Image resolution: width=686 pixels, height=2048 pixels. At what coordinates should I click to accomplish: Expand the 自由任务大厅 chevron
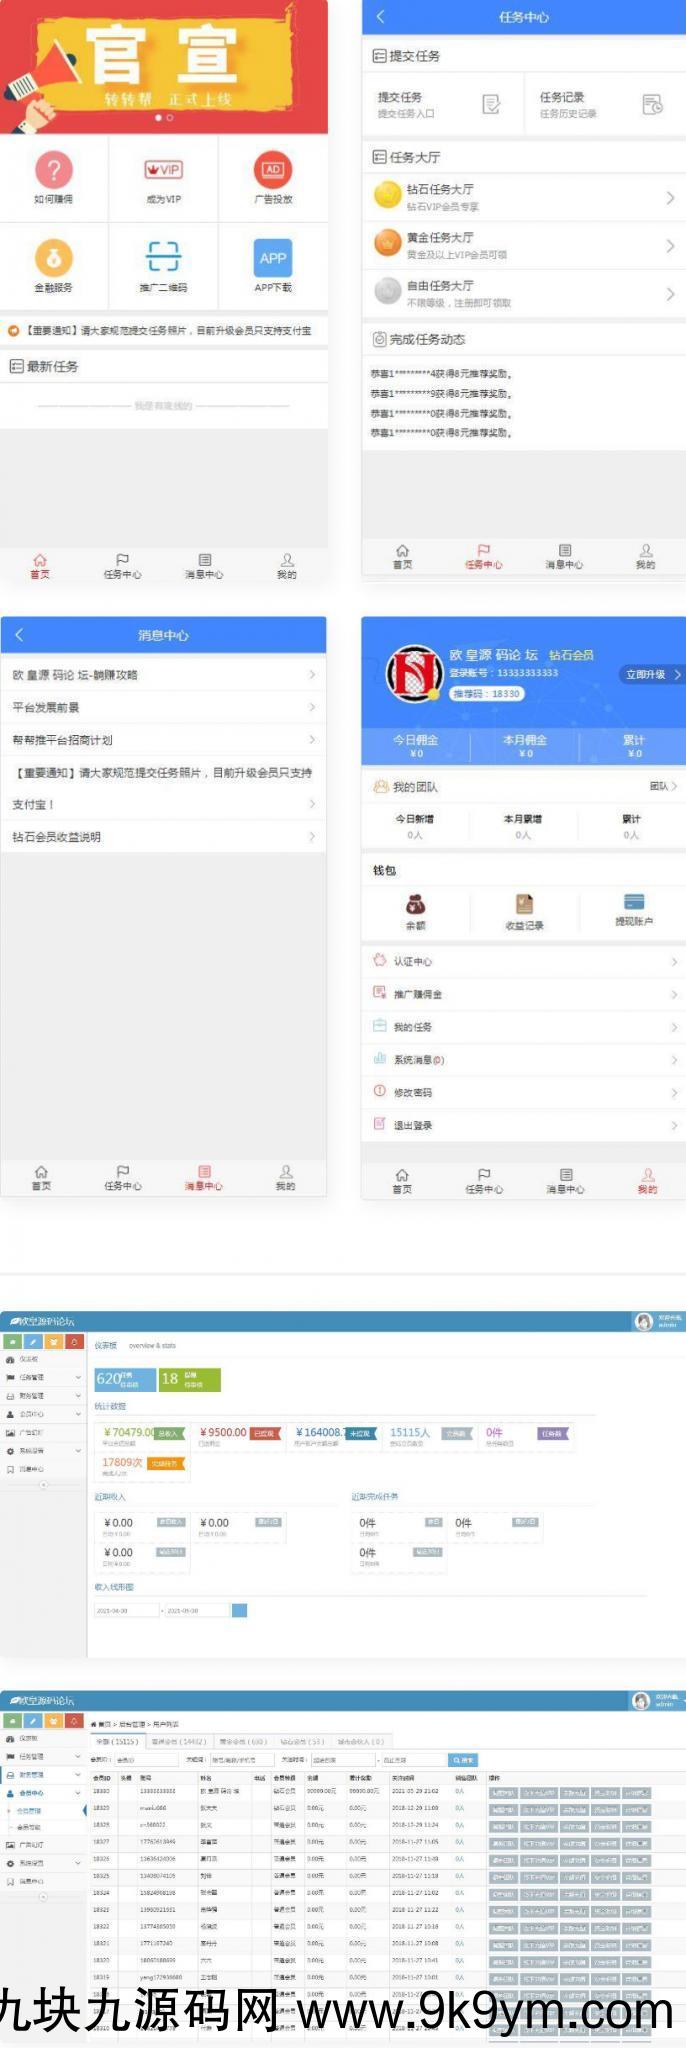click(670, 294)
